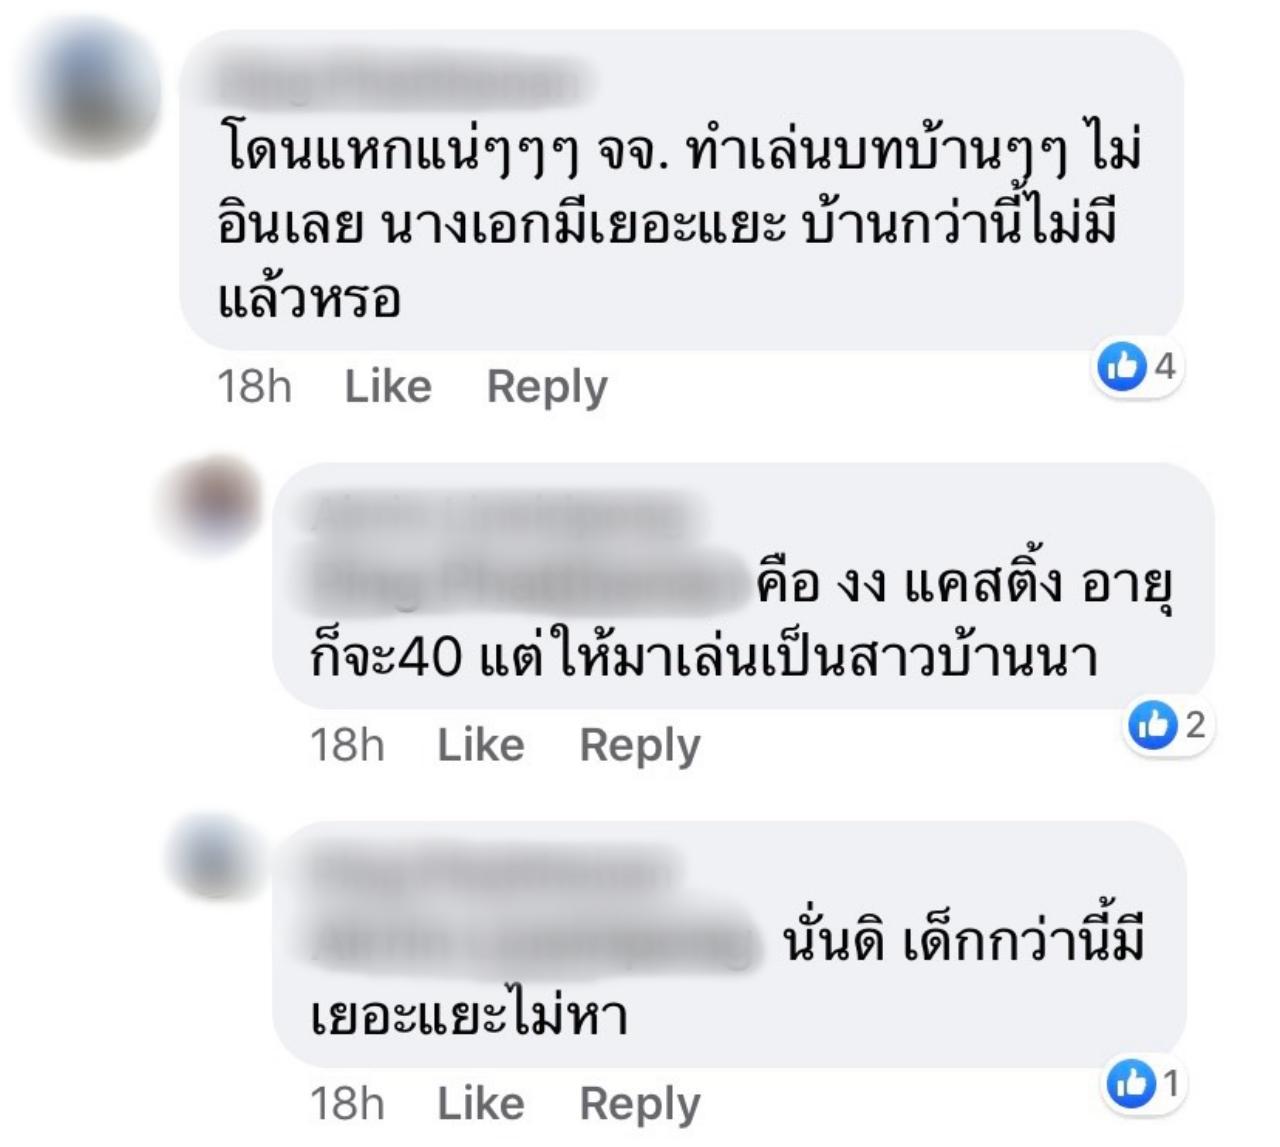Like the top comment about โดนแหกแน่ๆ

pyautogui.click(x=388, y=387)
